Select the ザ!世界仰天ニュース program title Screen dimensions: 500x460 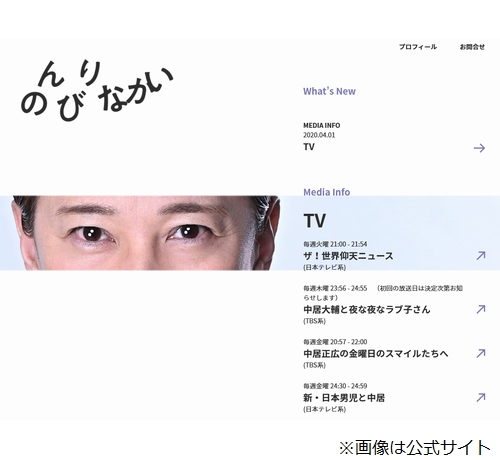pyautogui.click(x=348, y=256)
